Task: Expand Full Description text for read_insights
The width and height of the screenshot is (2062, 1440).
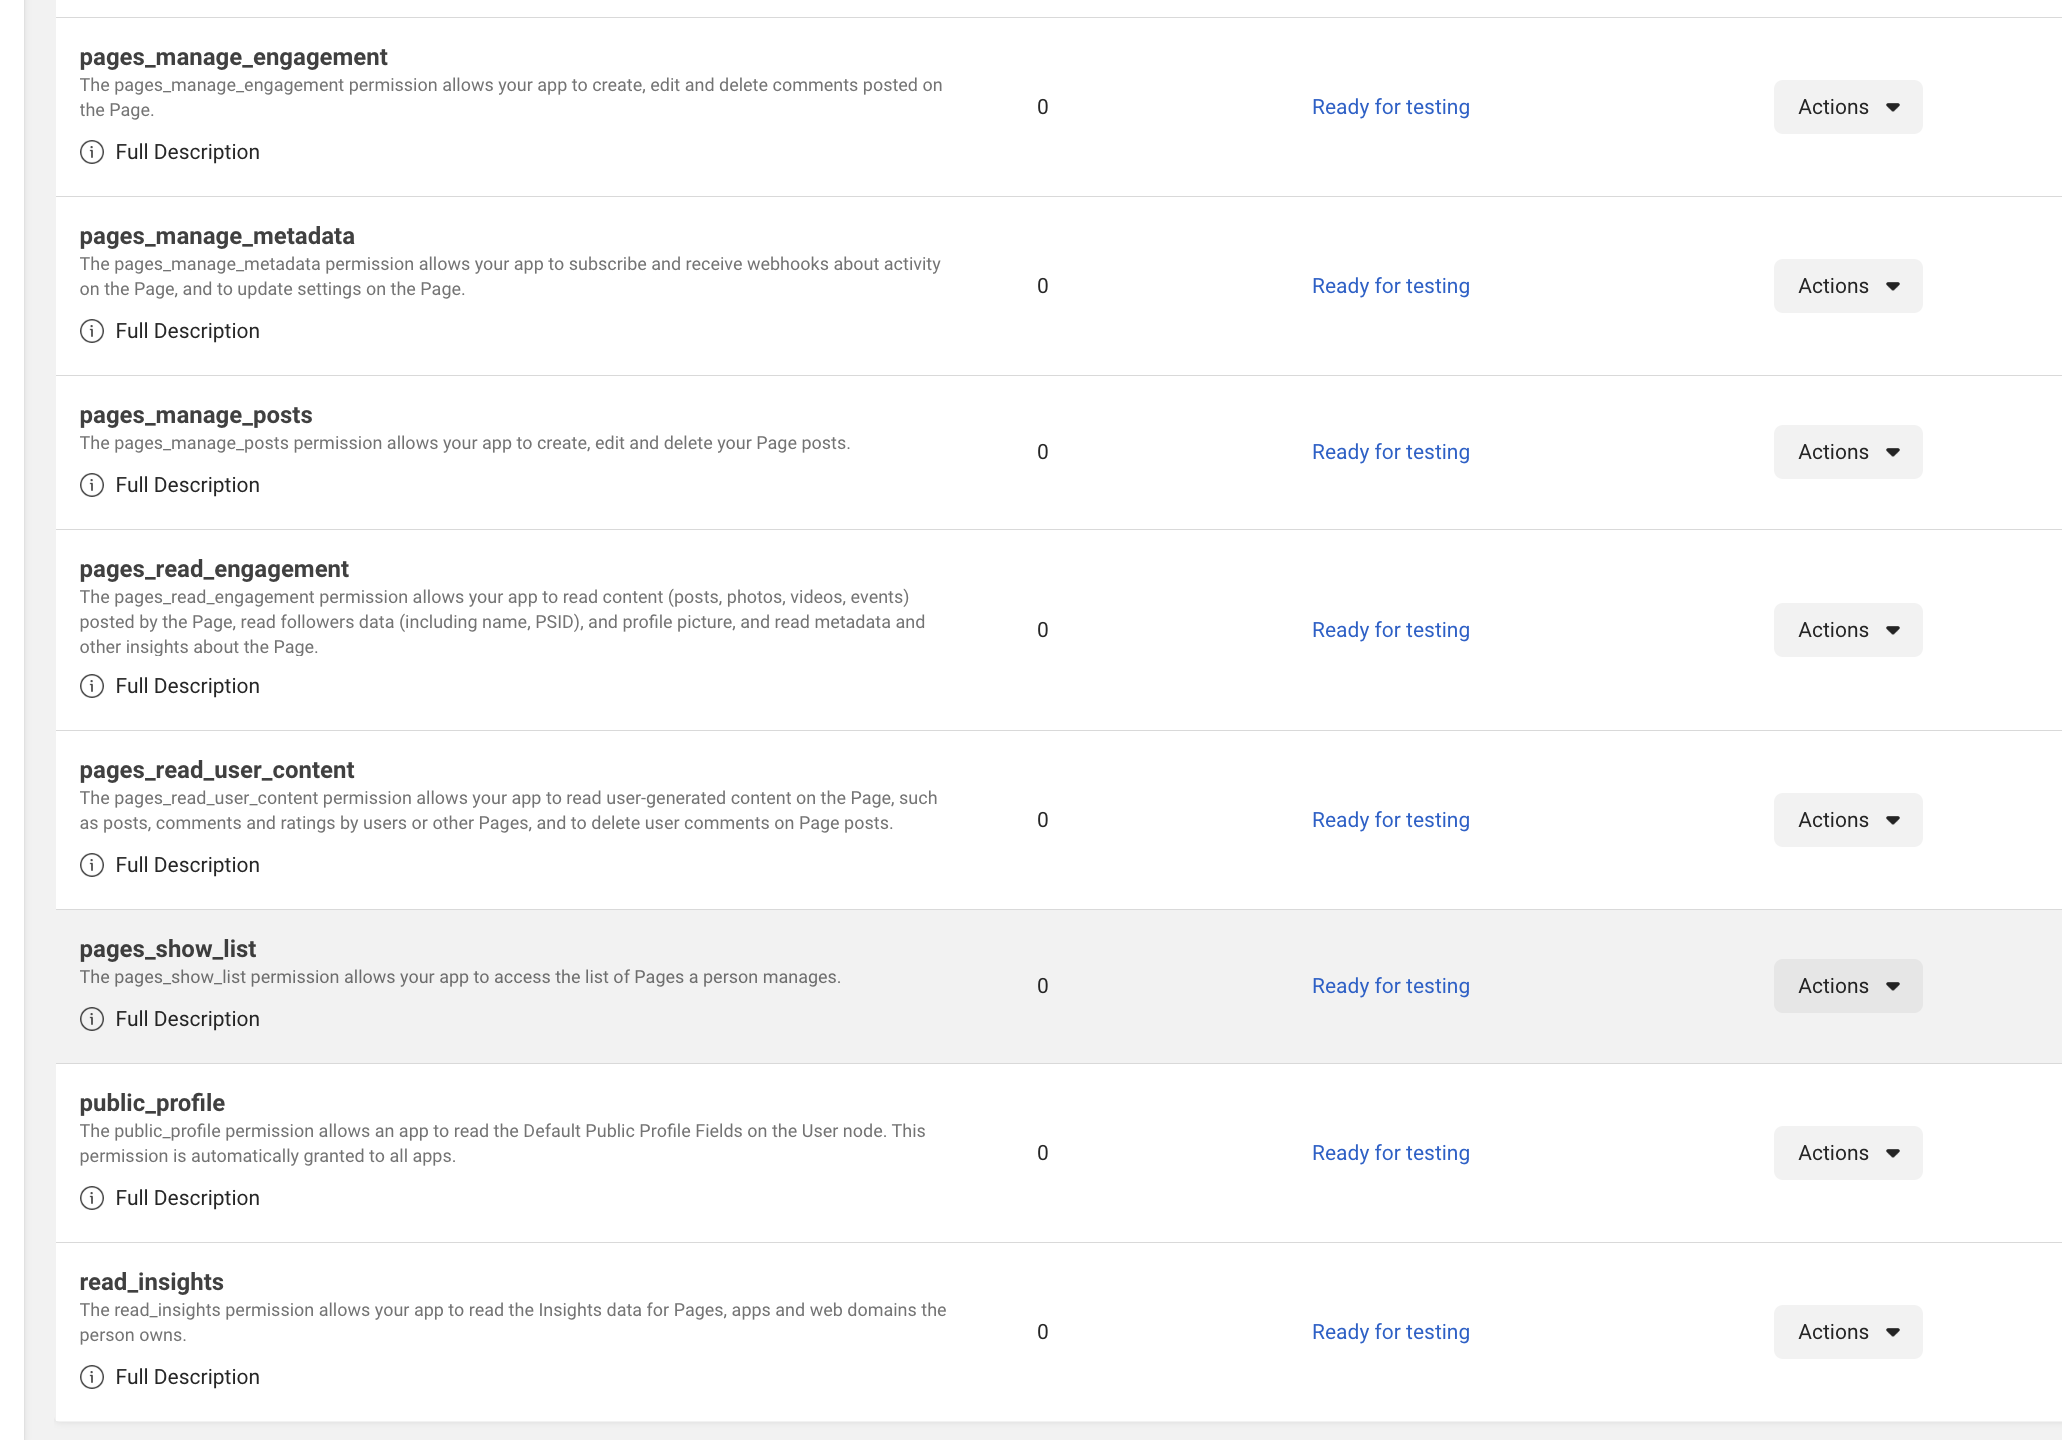Action: 187,1377
